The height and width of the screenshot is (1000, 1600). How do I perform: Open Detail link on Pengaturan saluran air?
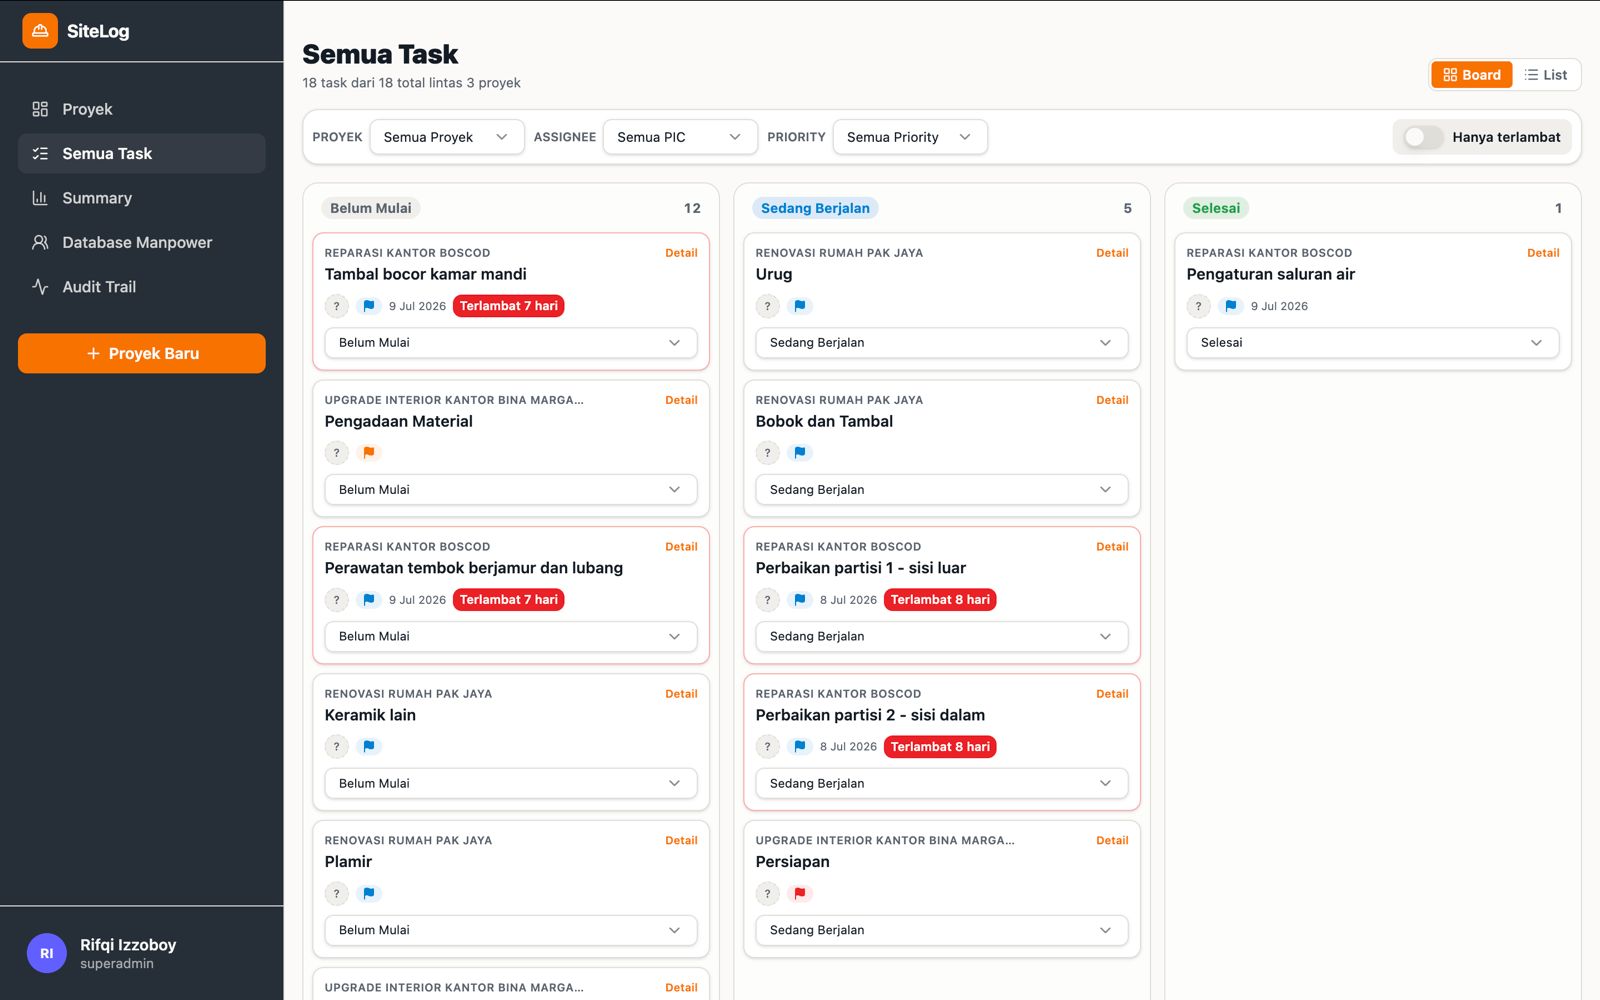(1543, 253)
